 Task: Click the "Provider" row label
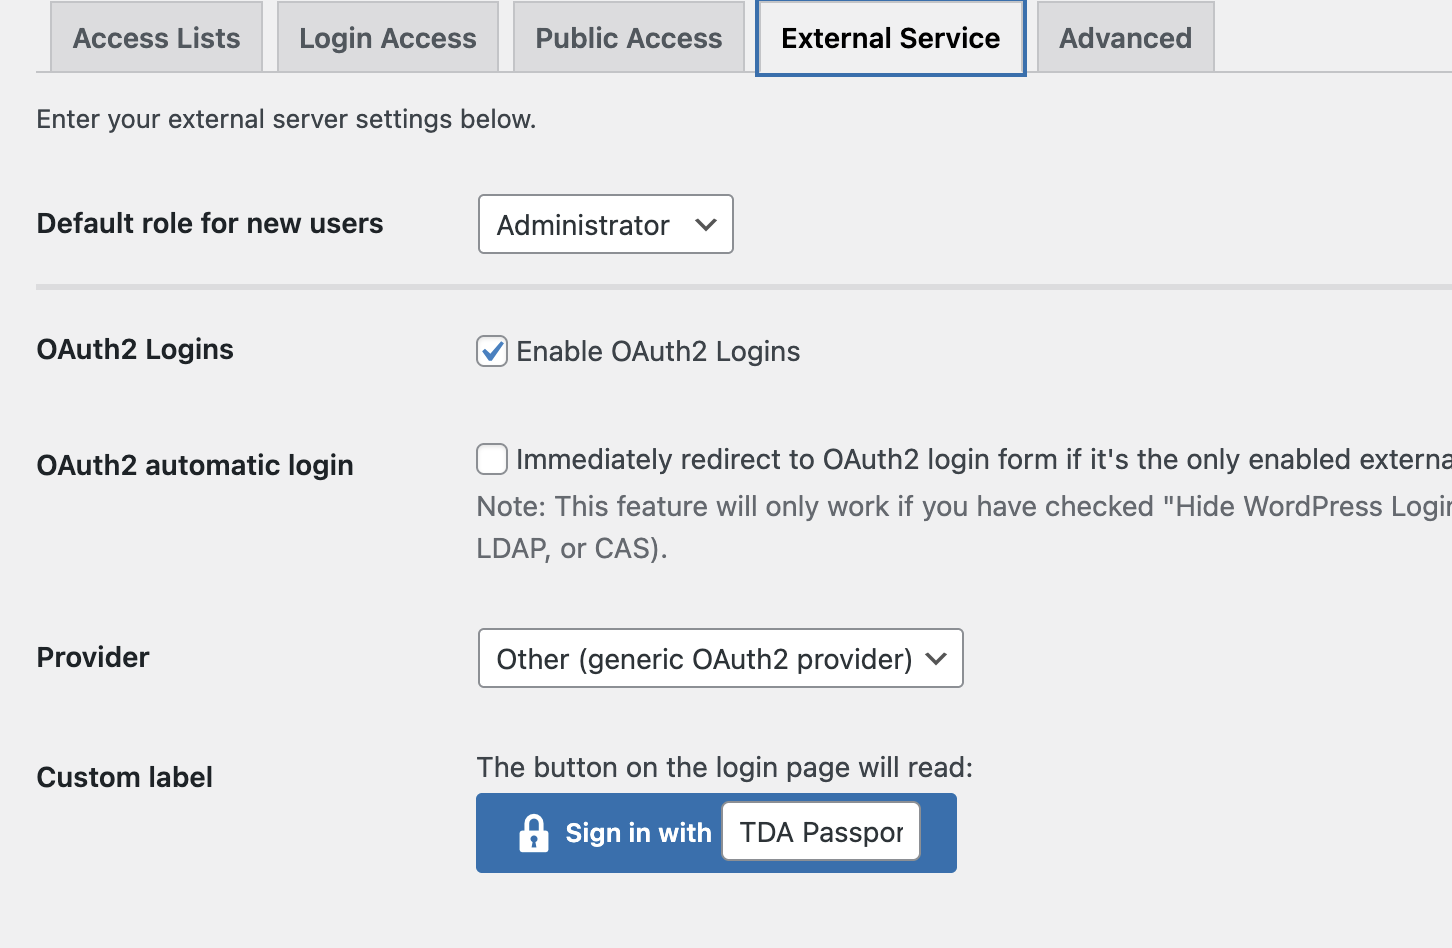coord(93,657)
